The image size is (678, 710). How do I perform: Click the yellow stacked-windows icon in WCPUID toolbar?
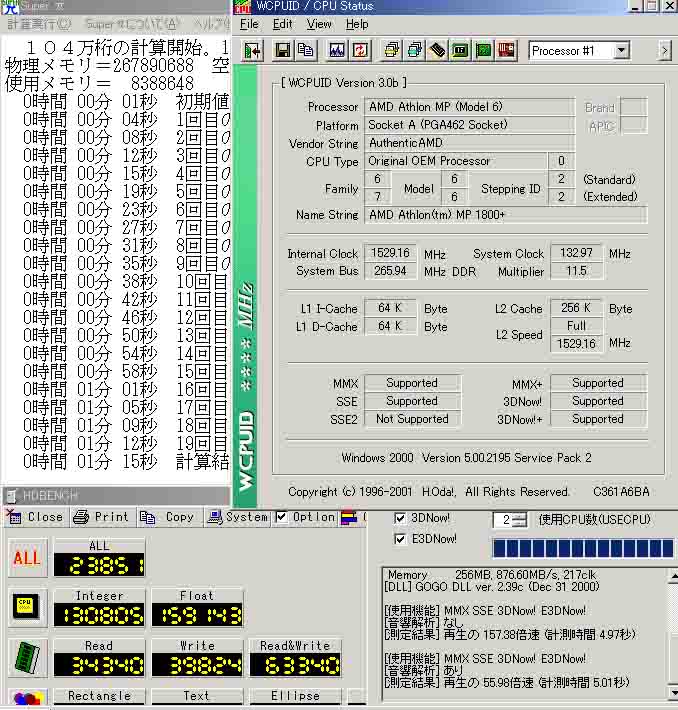(391, 50)
